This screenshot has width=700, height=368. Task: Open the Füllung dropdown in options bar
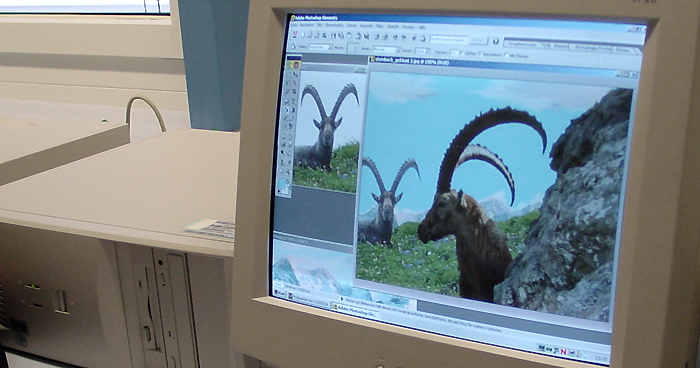pyautogui.click(x=321, y=47)
